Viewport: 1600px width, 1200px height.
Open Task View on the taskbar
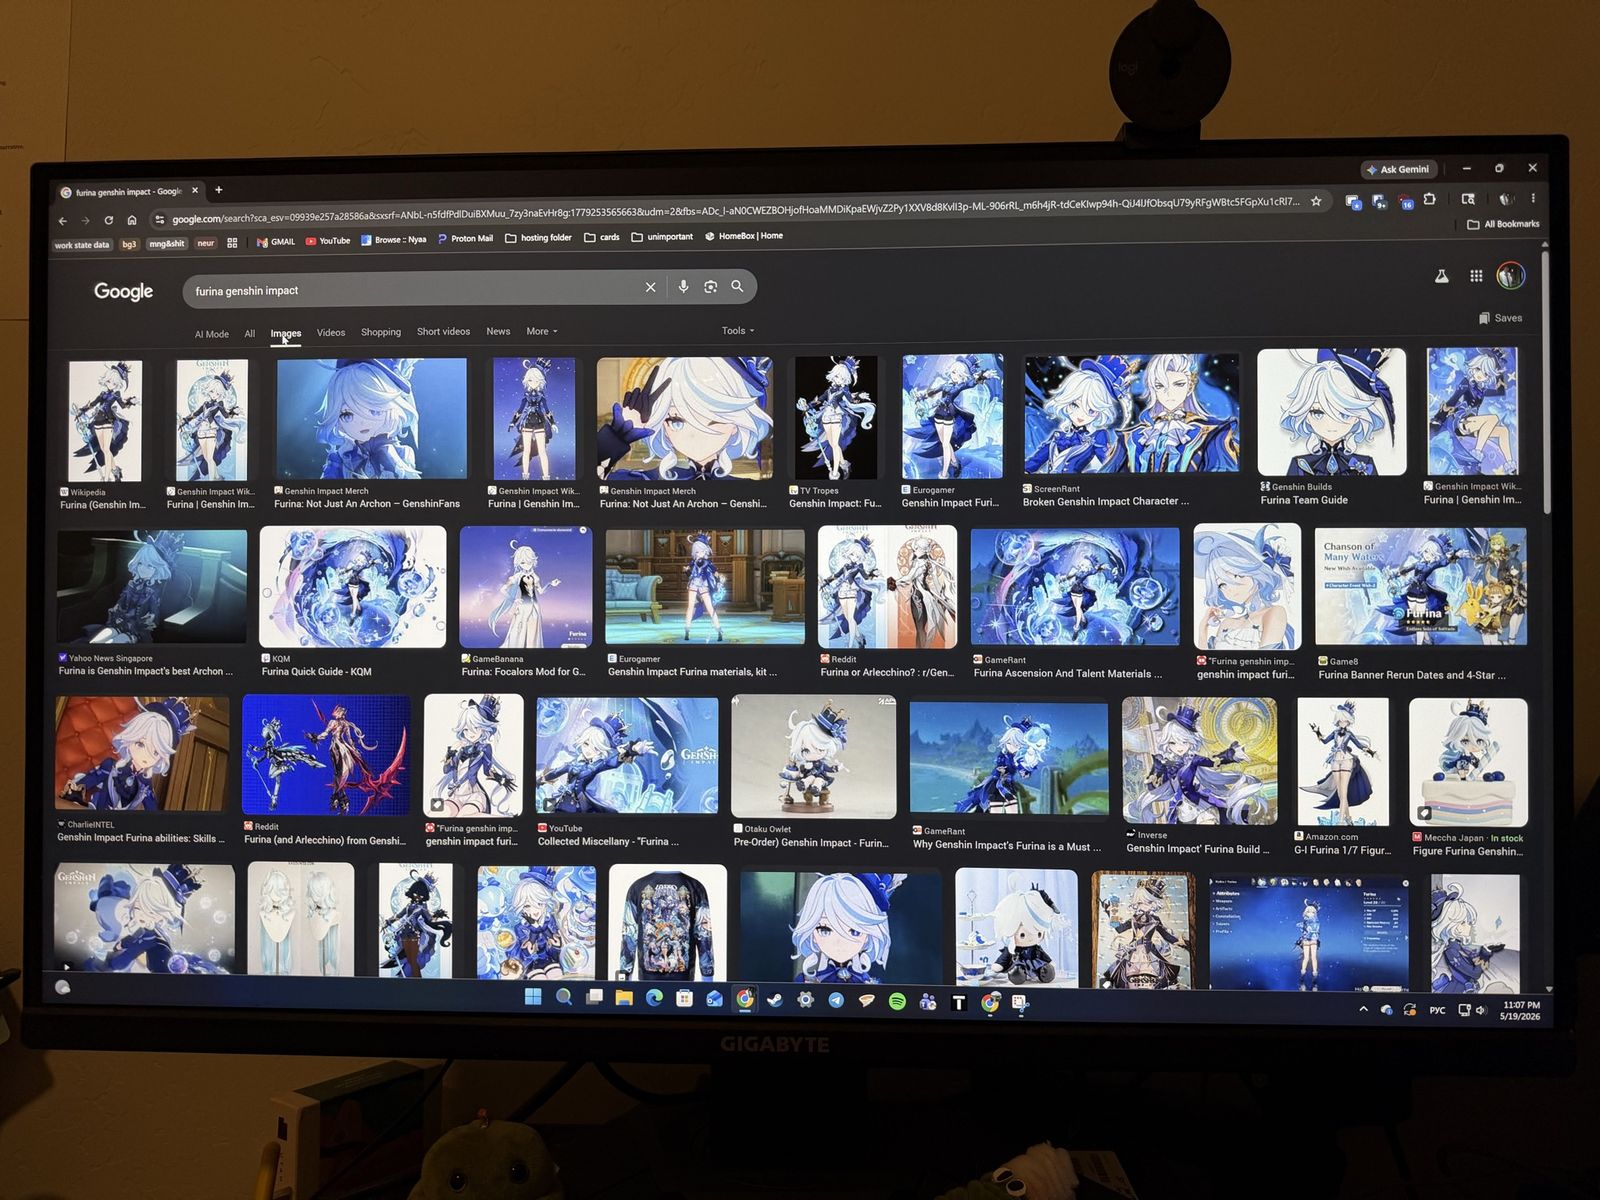[x=594, y=997]
